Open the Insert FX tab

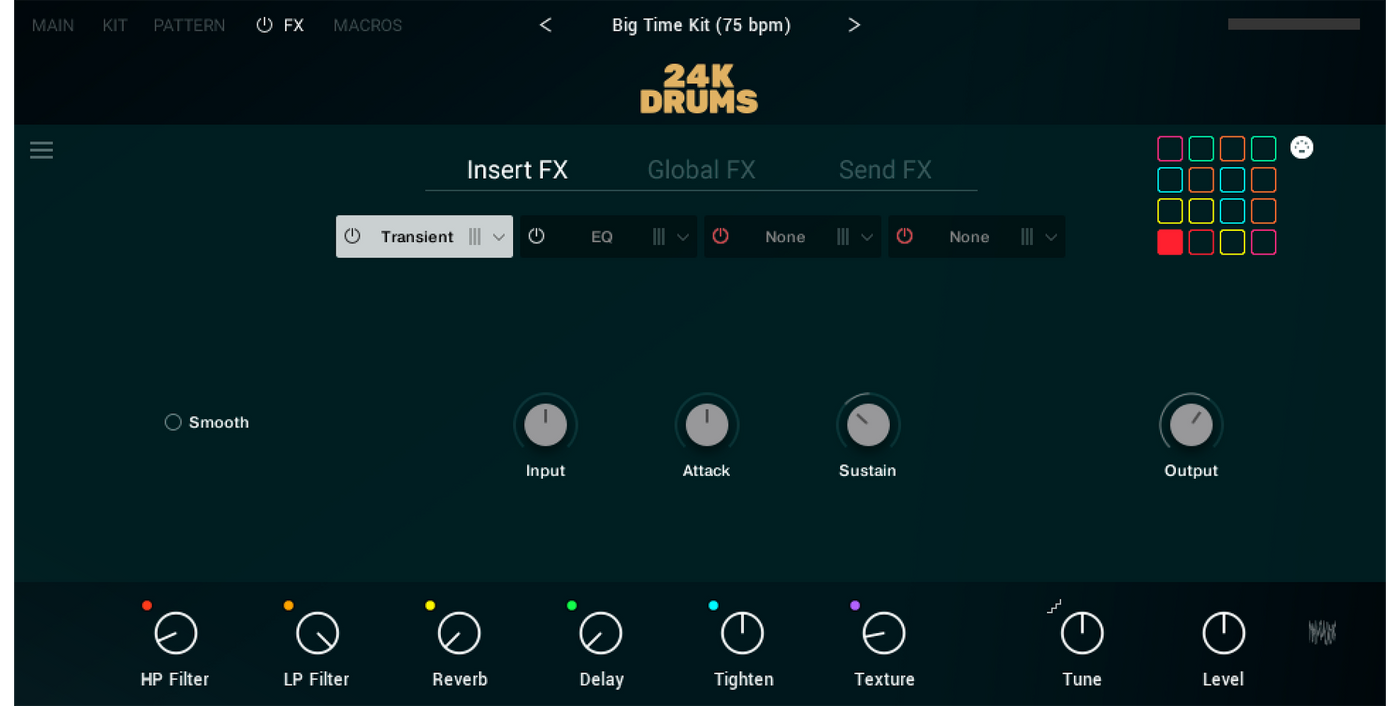pos(517,170)
